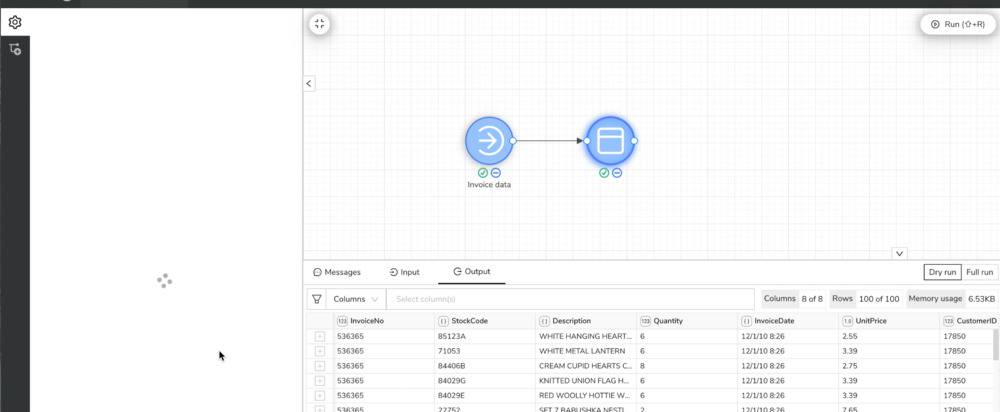1000x412 pixels.
Task: Click the Quantity column header
Action: (687, 321)
